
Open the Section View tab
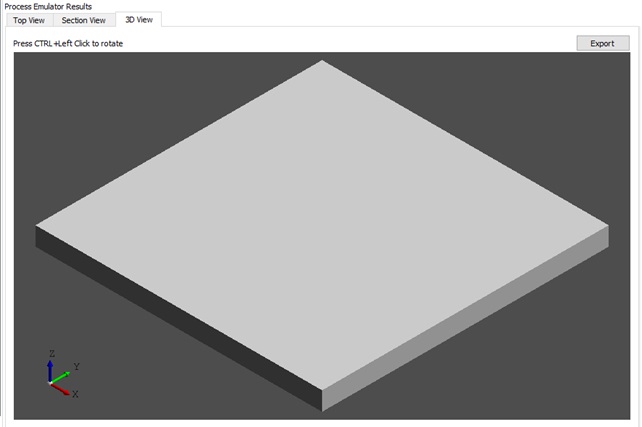(x=84, y=20)
